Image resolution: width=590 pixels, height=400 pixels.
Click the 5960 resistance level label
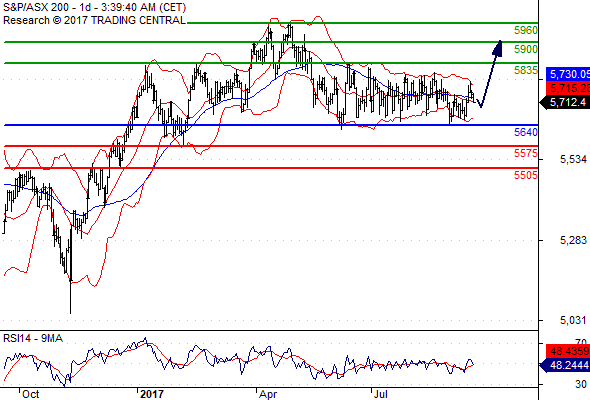click(x=525, y=30)
